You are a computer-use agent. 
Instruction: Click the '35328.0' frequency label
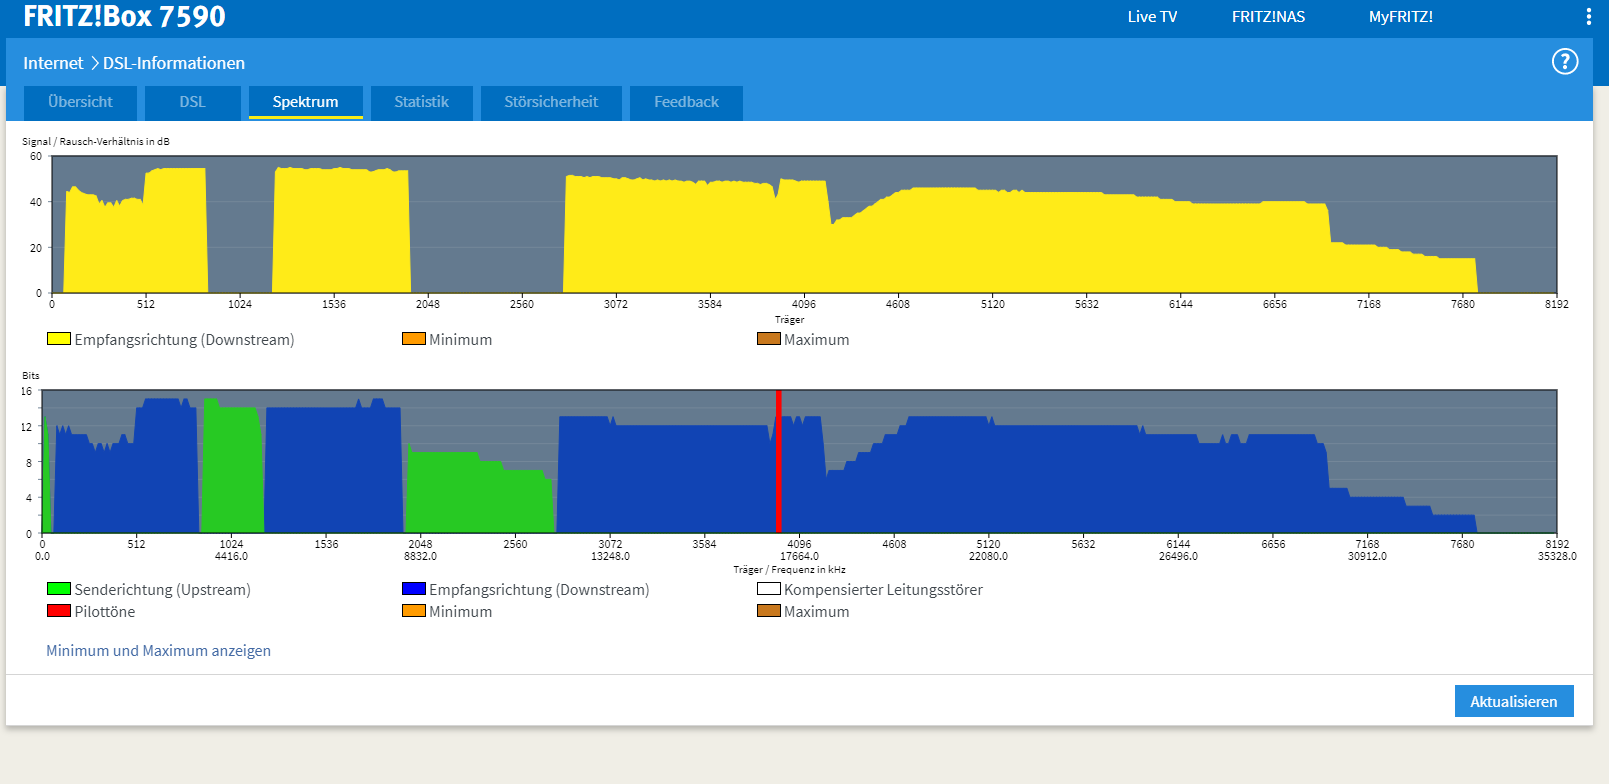pos(1557,556)
